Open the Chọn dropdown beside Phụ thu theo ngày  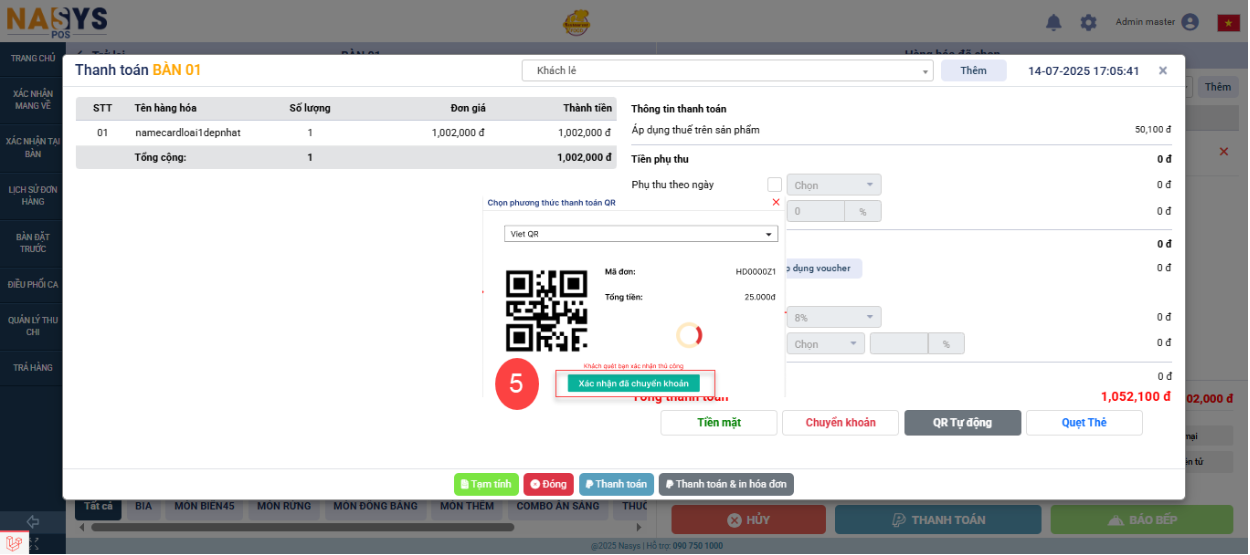point(833,185)
